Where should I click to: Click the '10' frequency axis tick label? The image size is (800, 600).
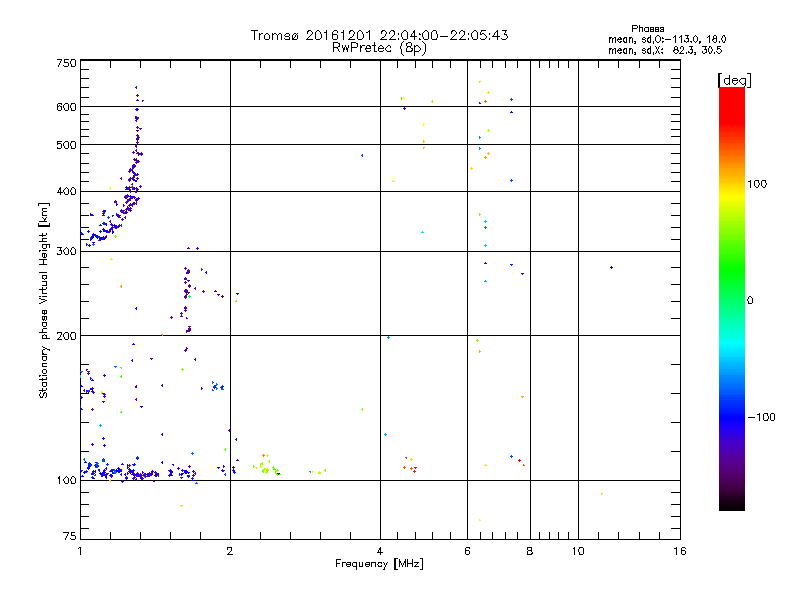578,551
